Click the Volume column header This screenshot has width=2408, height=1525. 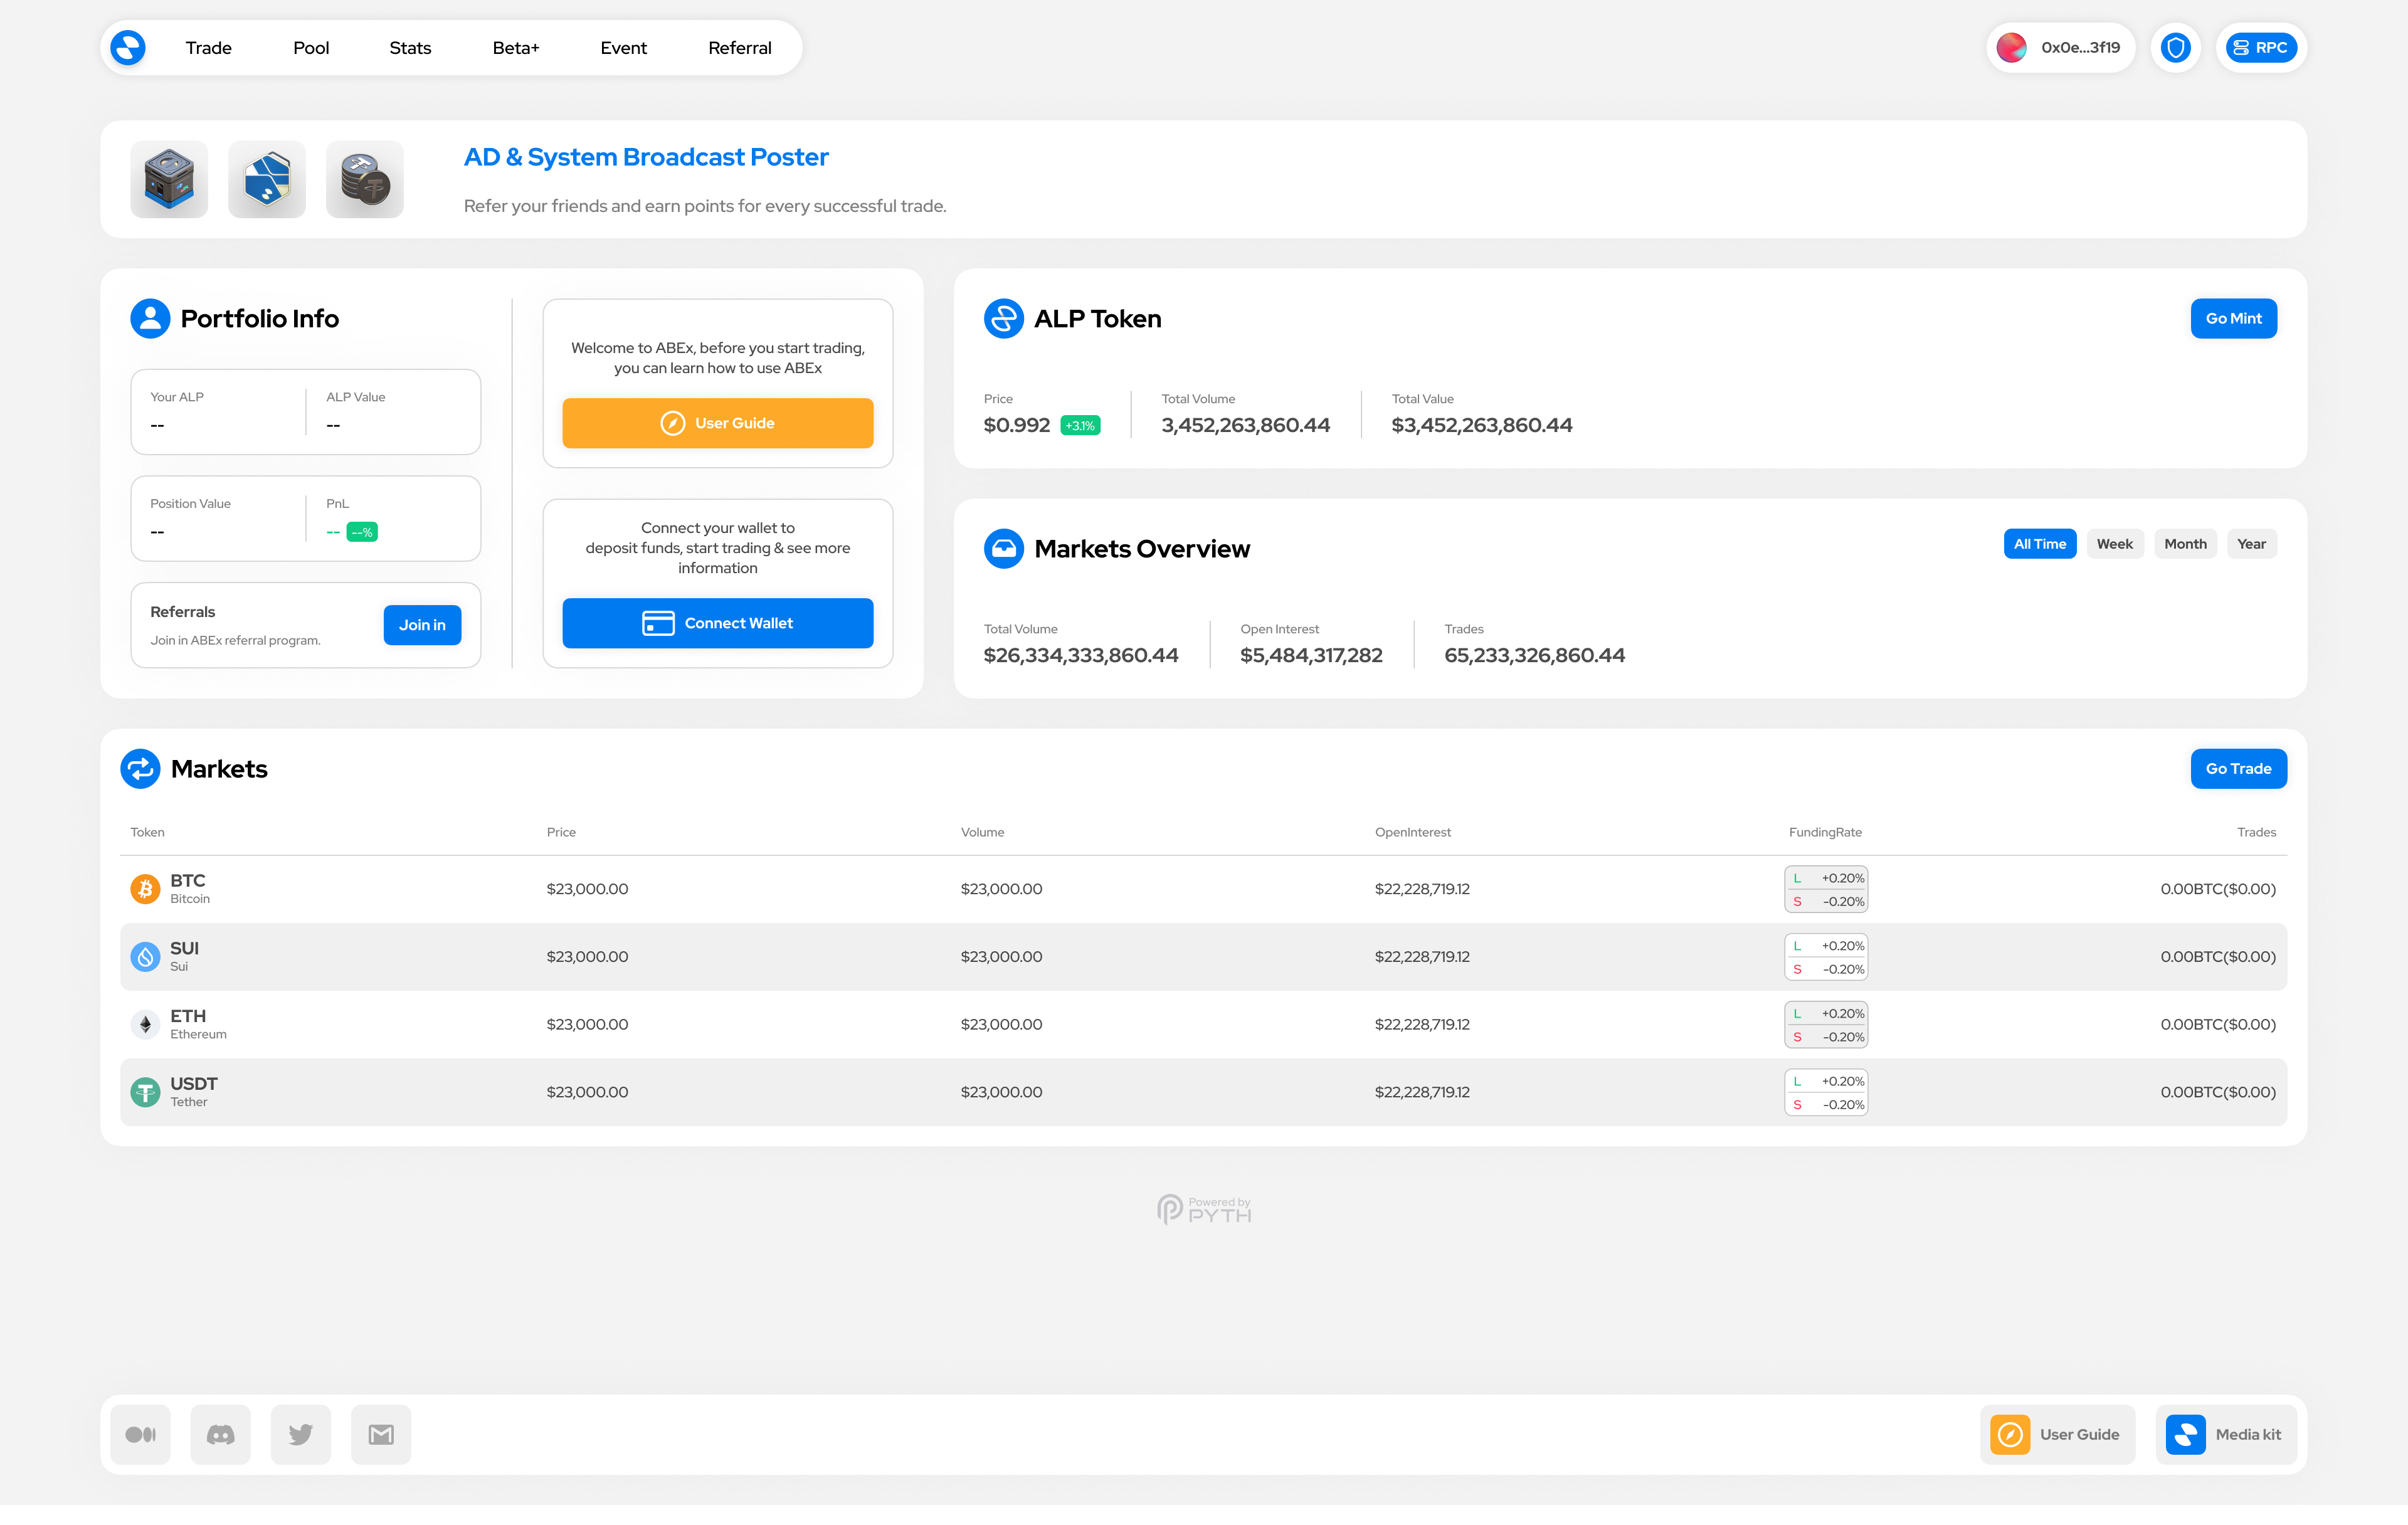pyautogui.click(x=982, y=832)
